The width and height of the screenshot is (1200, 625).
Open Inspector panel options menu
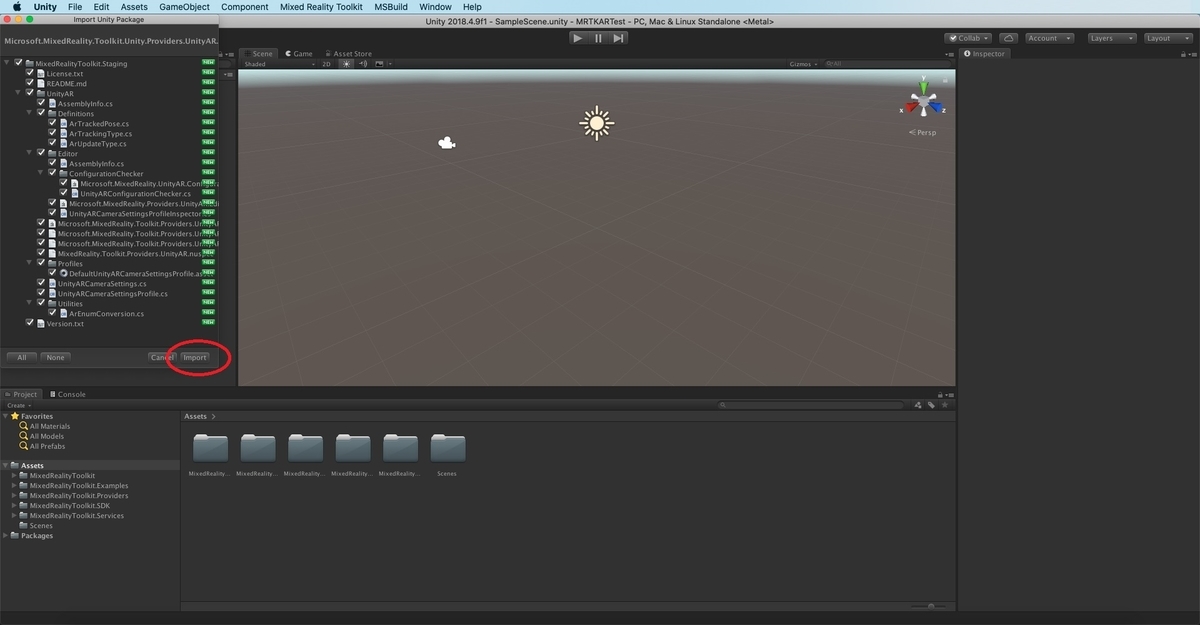[x=1191, y=54]
